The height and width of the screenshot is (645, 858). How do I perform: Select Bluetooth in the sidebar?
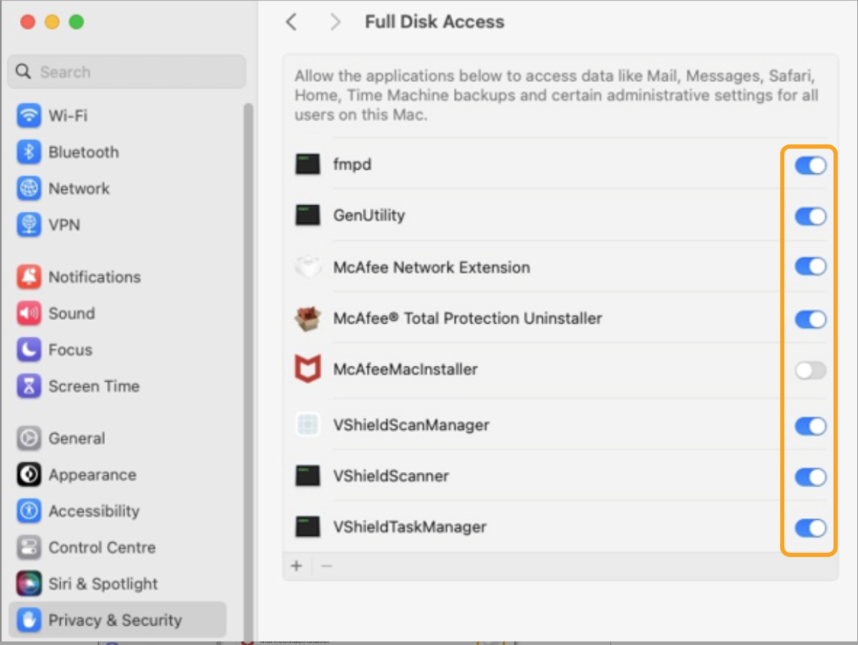(86, 152)
